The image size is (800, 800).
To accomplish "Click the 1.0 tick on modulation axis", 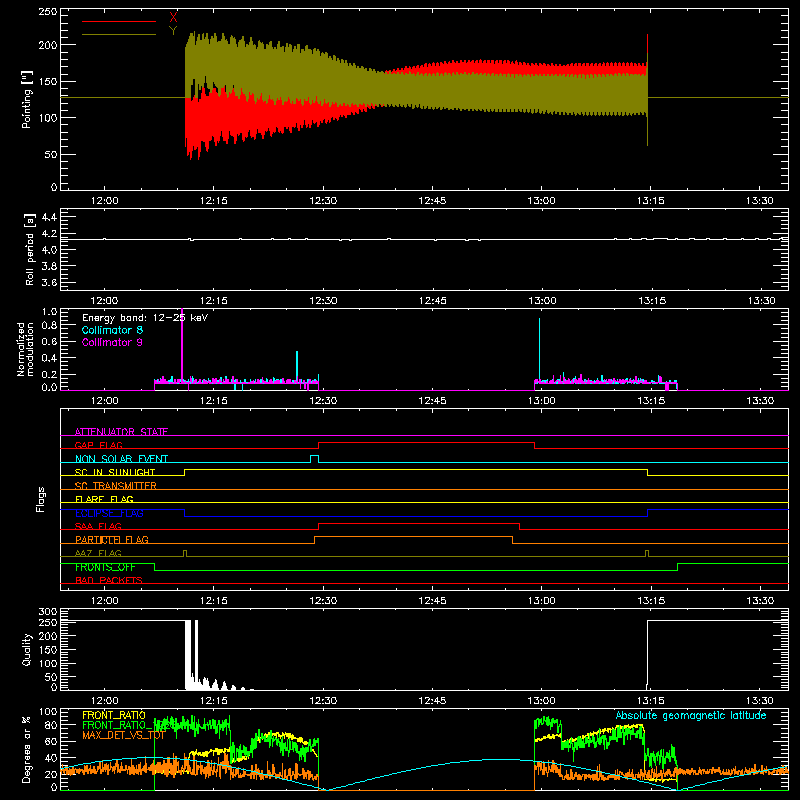I will point(49,311).
